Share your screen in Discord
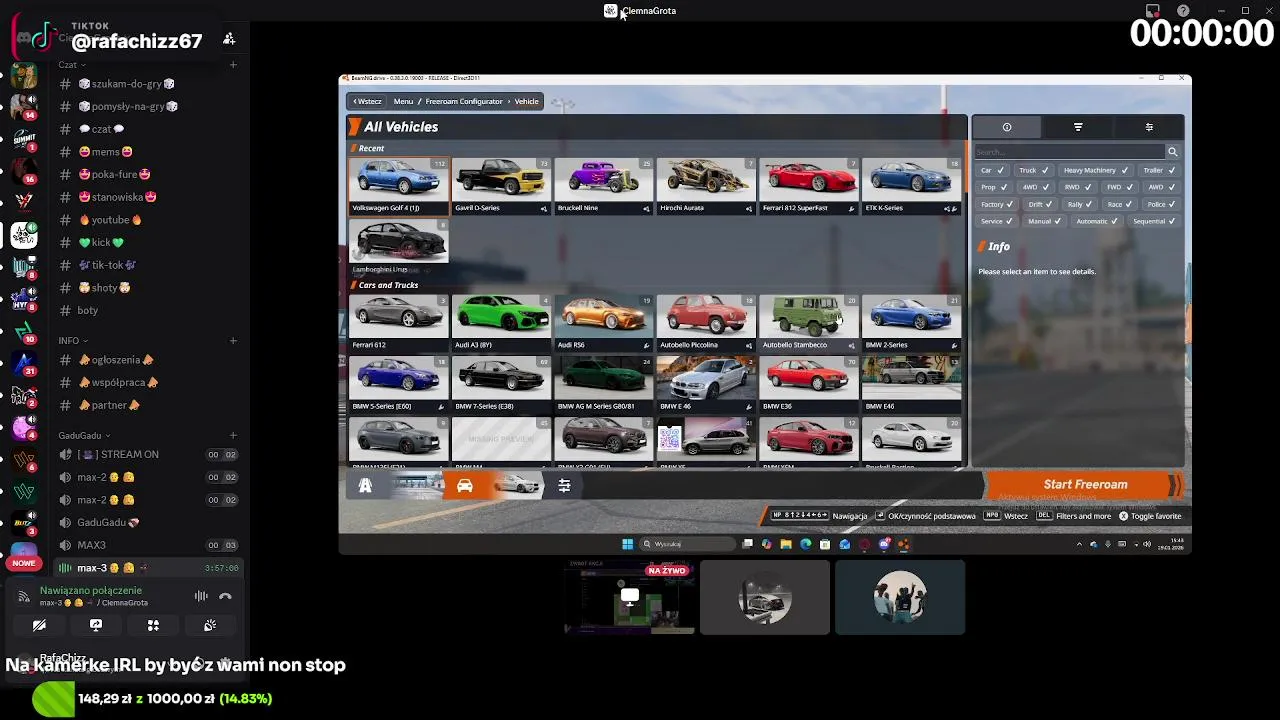This screenshot has width=1280, height=720. tap(96, 625)
